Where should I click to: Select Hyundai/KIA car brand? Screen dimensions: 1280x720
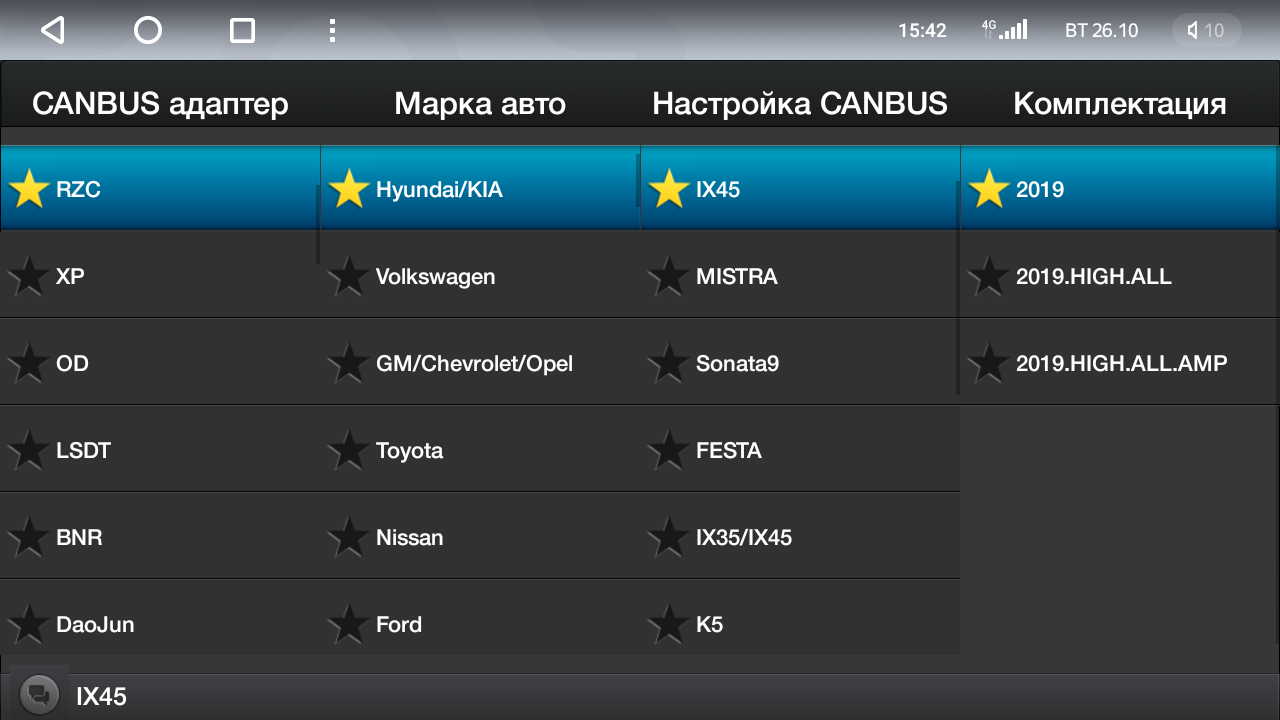(480, 188)
